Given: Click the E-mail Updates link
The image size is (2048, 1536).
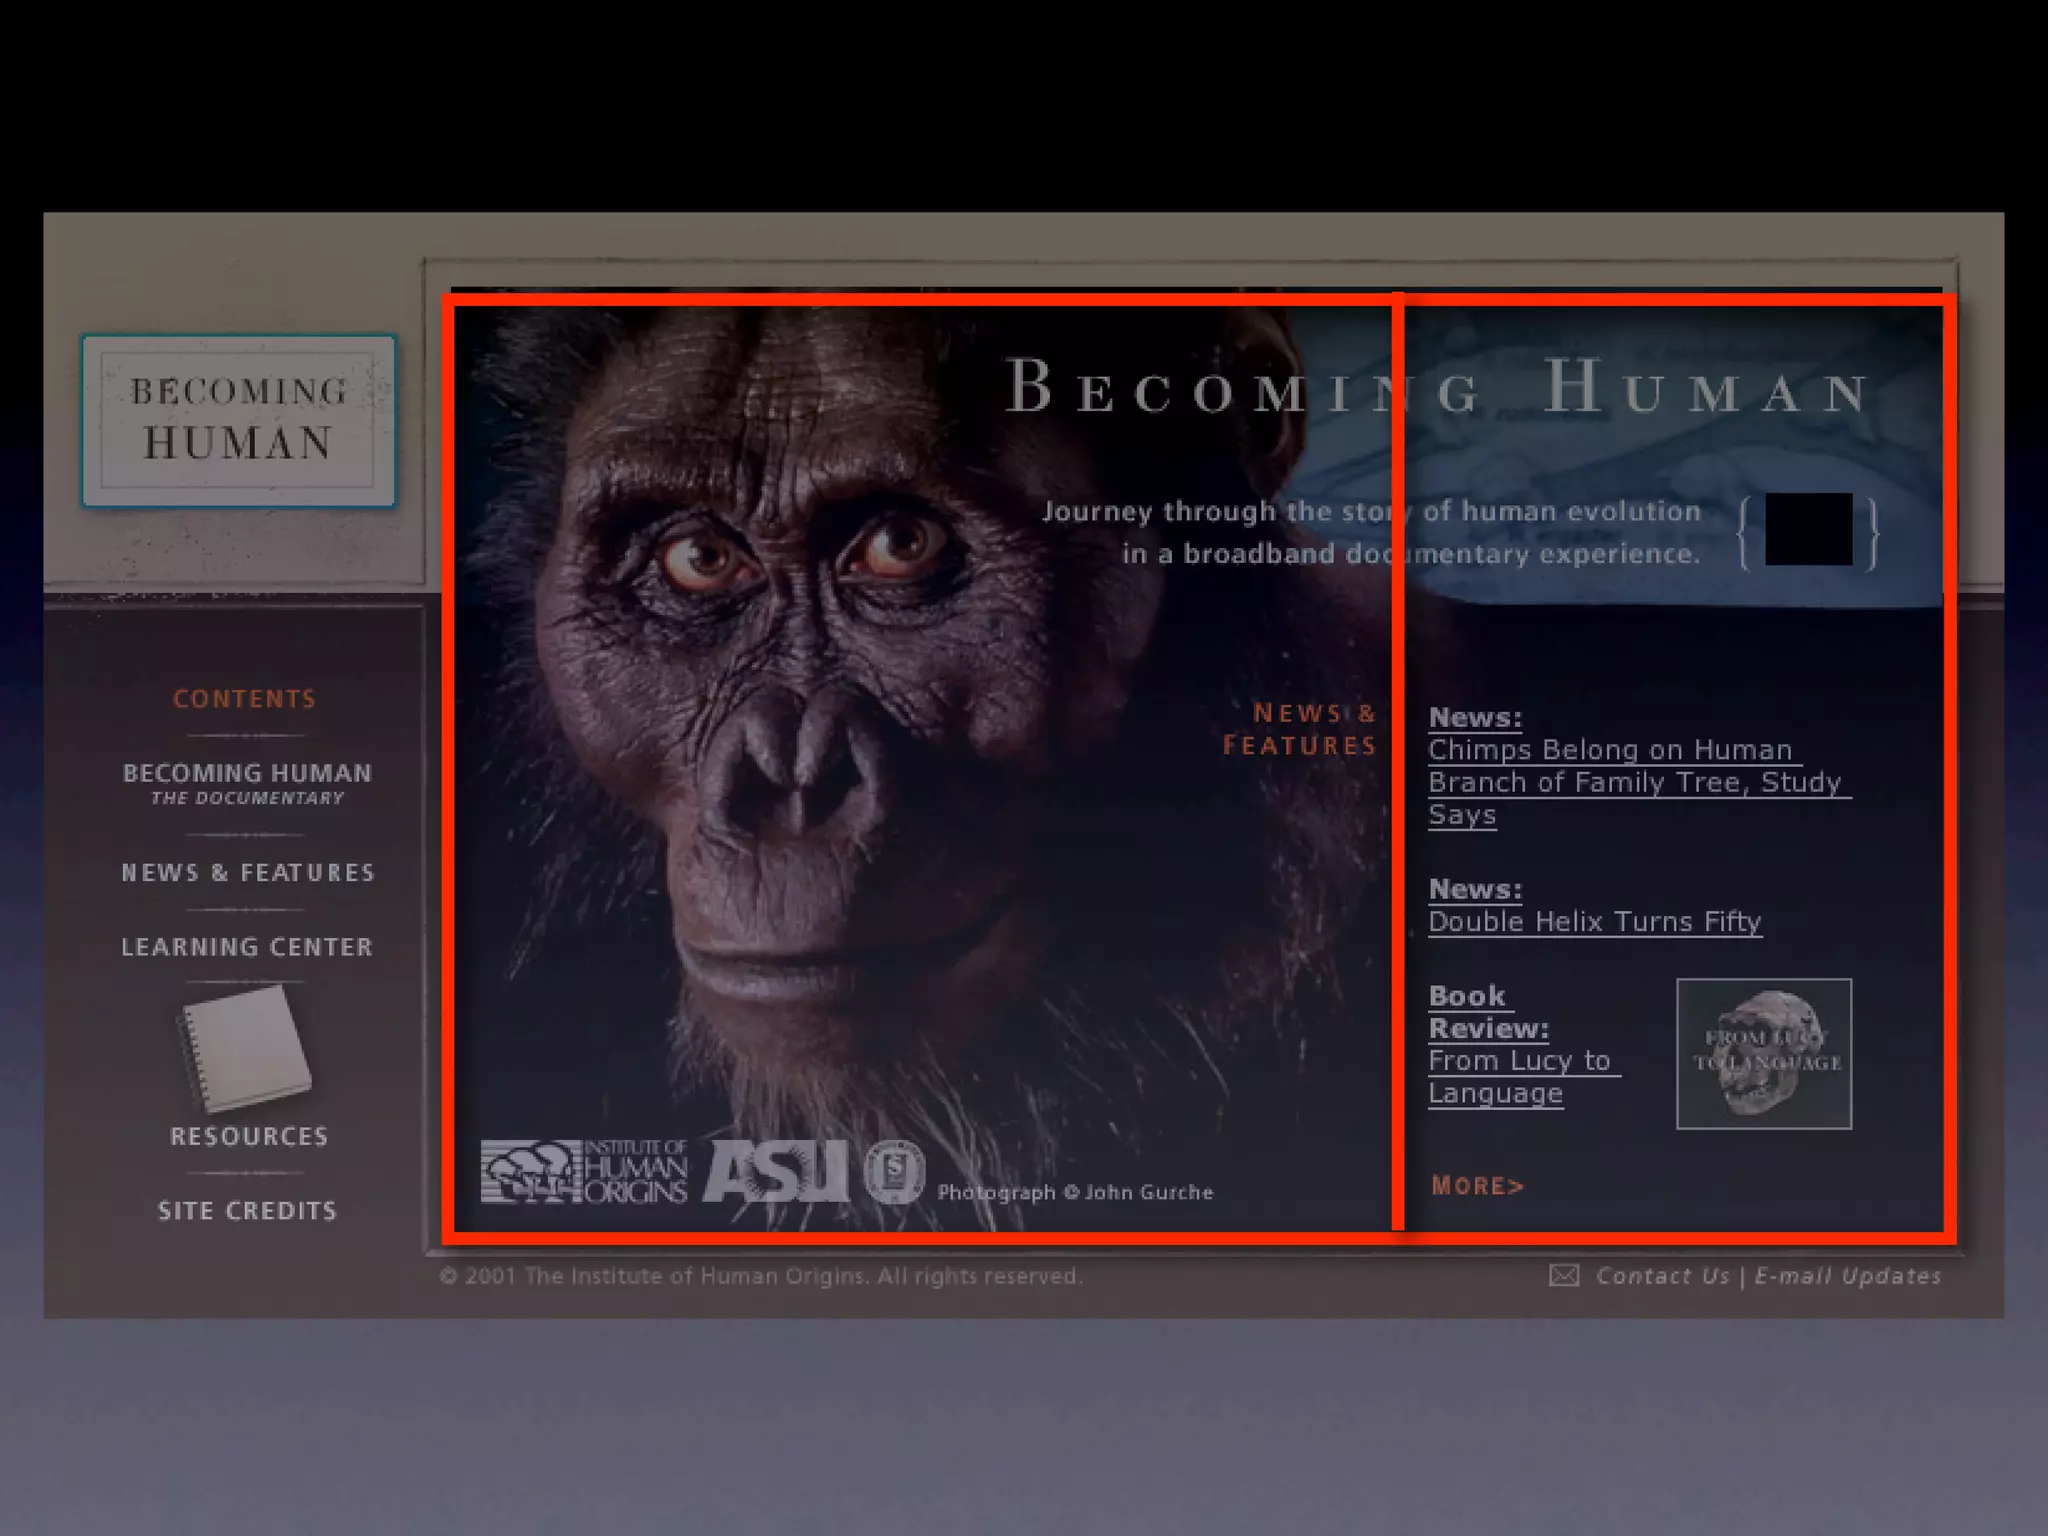Looking at the screenshot, I should [1847, 1276].
